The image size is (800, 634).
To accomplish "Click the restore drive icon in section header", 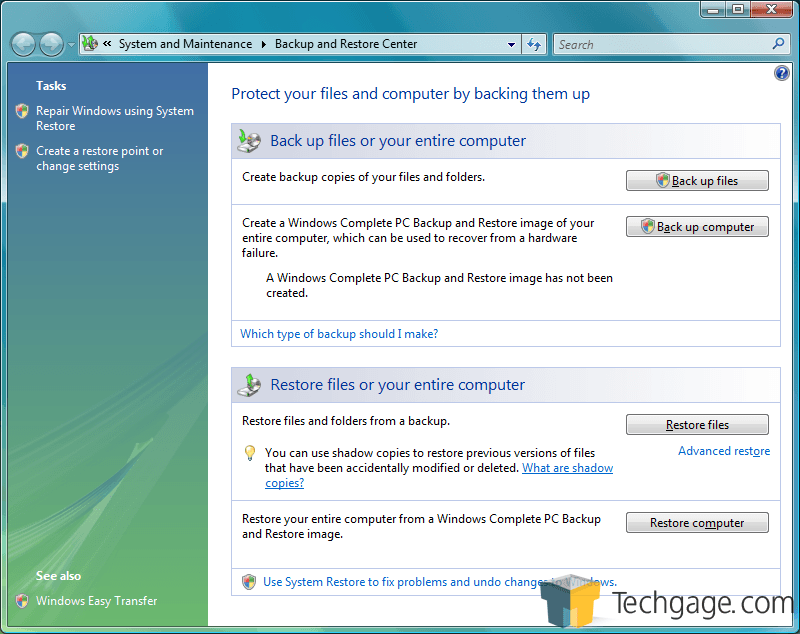I will pos(249,385).
